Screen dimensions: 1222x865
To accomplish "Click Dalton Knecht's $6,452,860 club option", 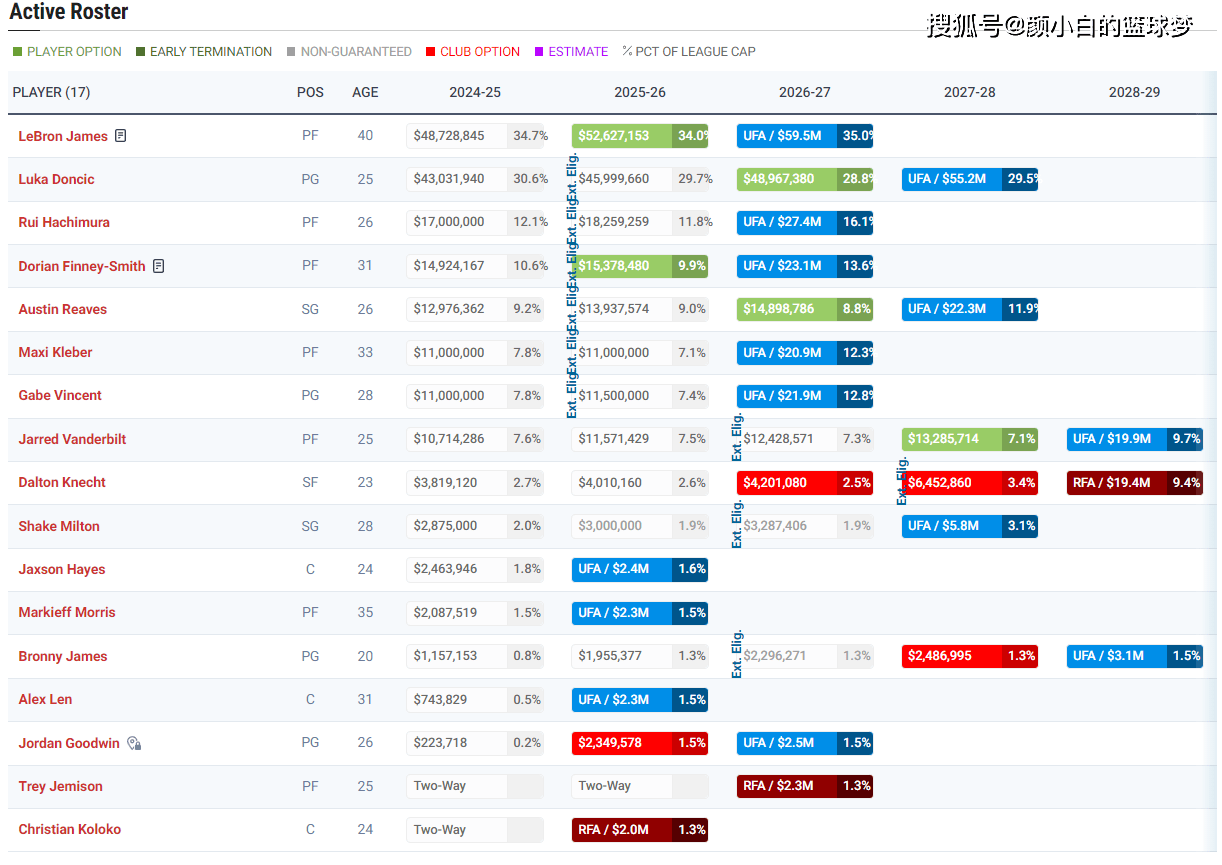I will point(970,483).
